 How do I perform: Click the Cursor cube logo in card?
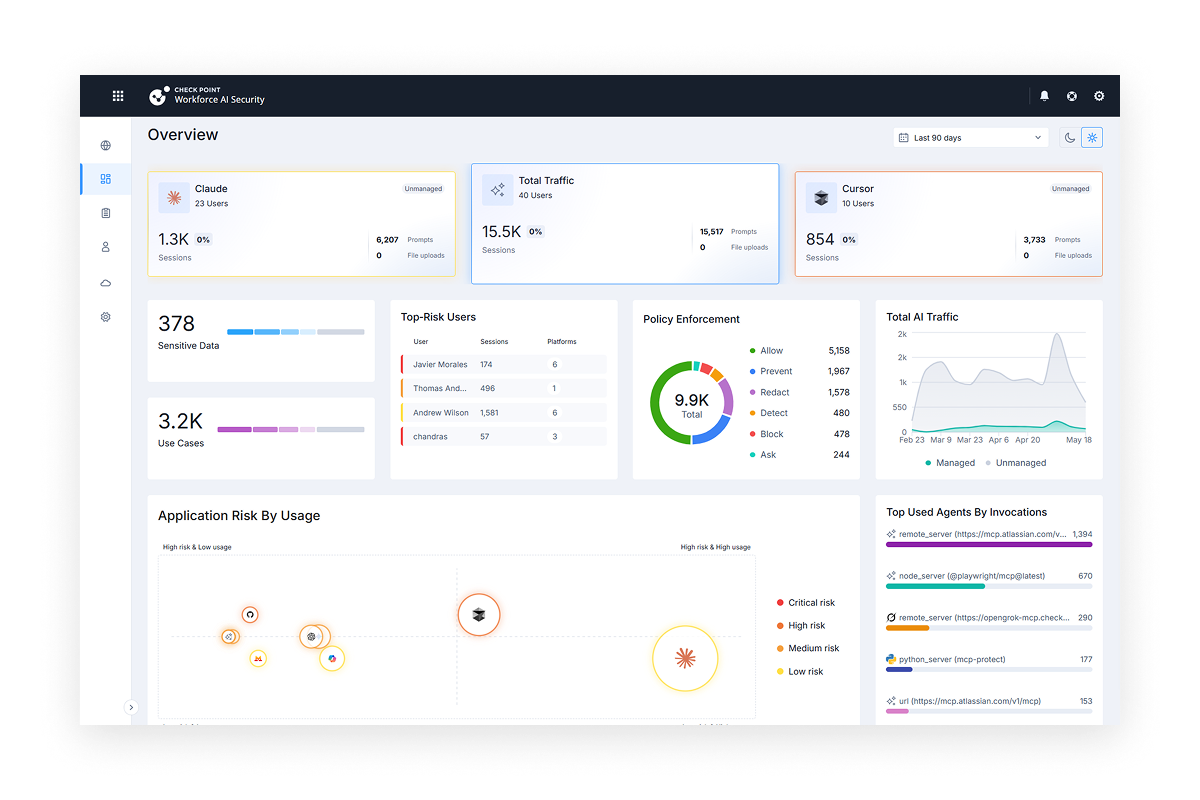coord(821,197)
